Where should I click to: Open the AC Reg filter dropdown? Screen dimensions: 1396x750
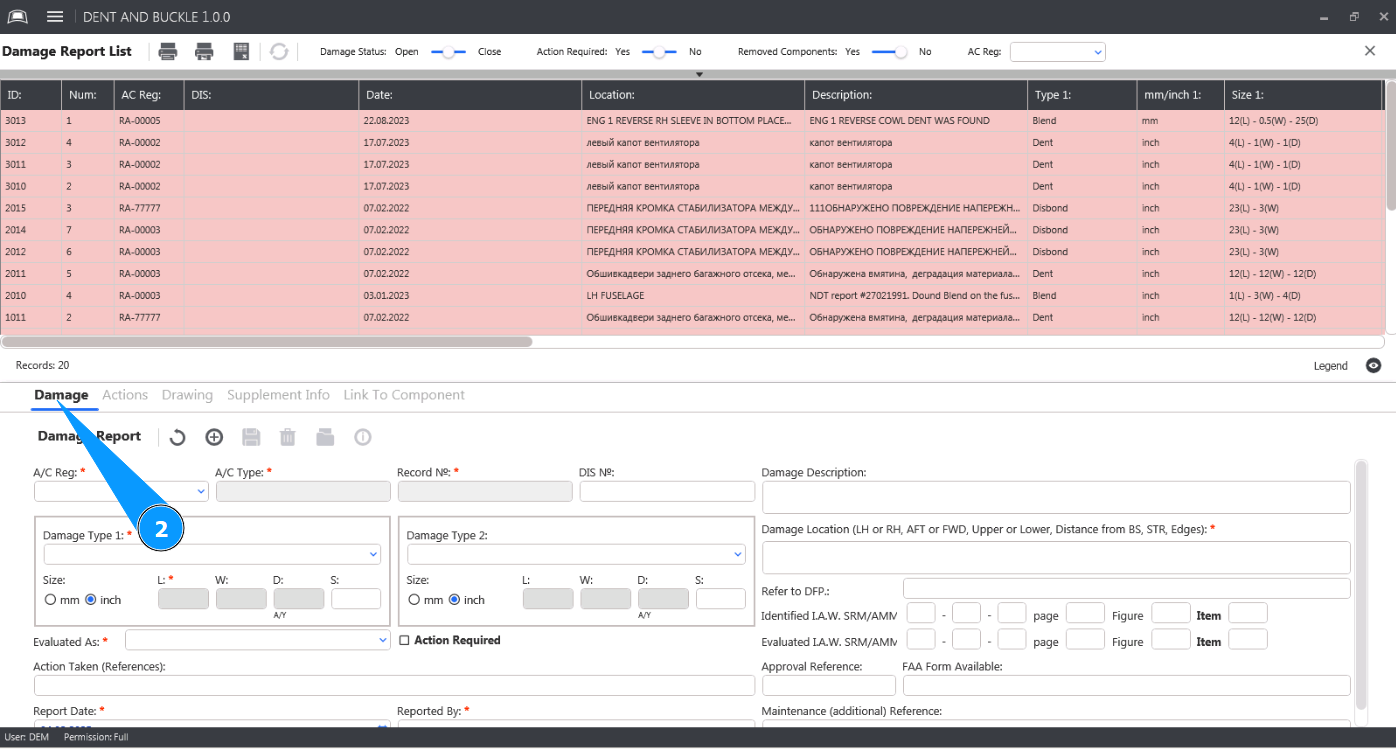pyautogui.click(x=1057, y=52)
